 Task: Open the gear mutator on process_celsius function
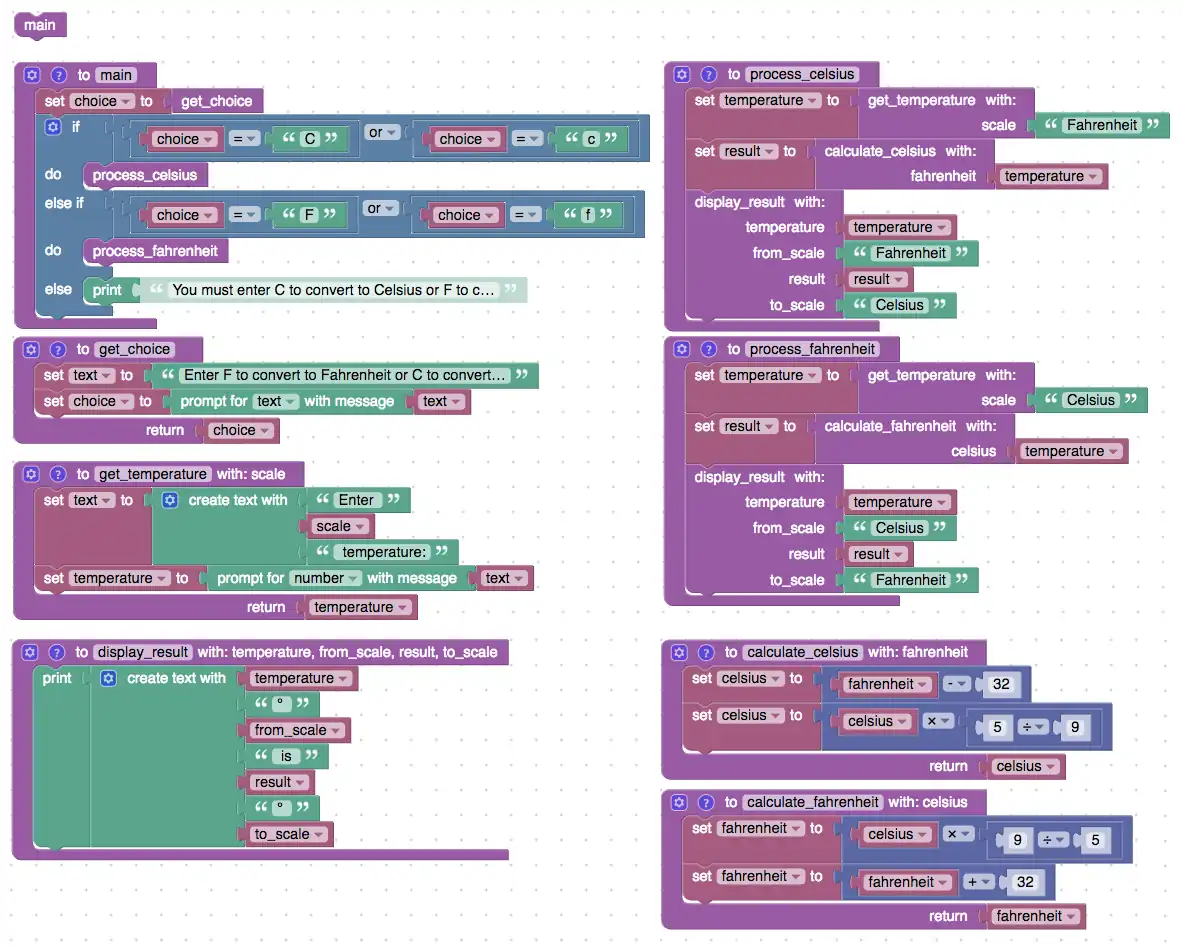click(x=682, y=74)
